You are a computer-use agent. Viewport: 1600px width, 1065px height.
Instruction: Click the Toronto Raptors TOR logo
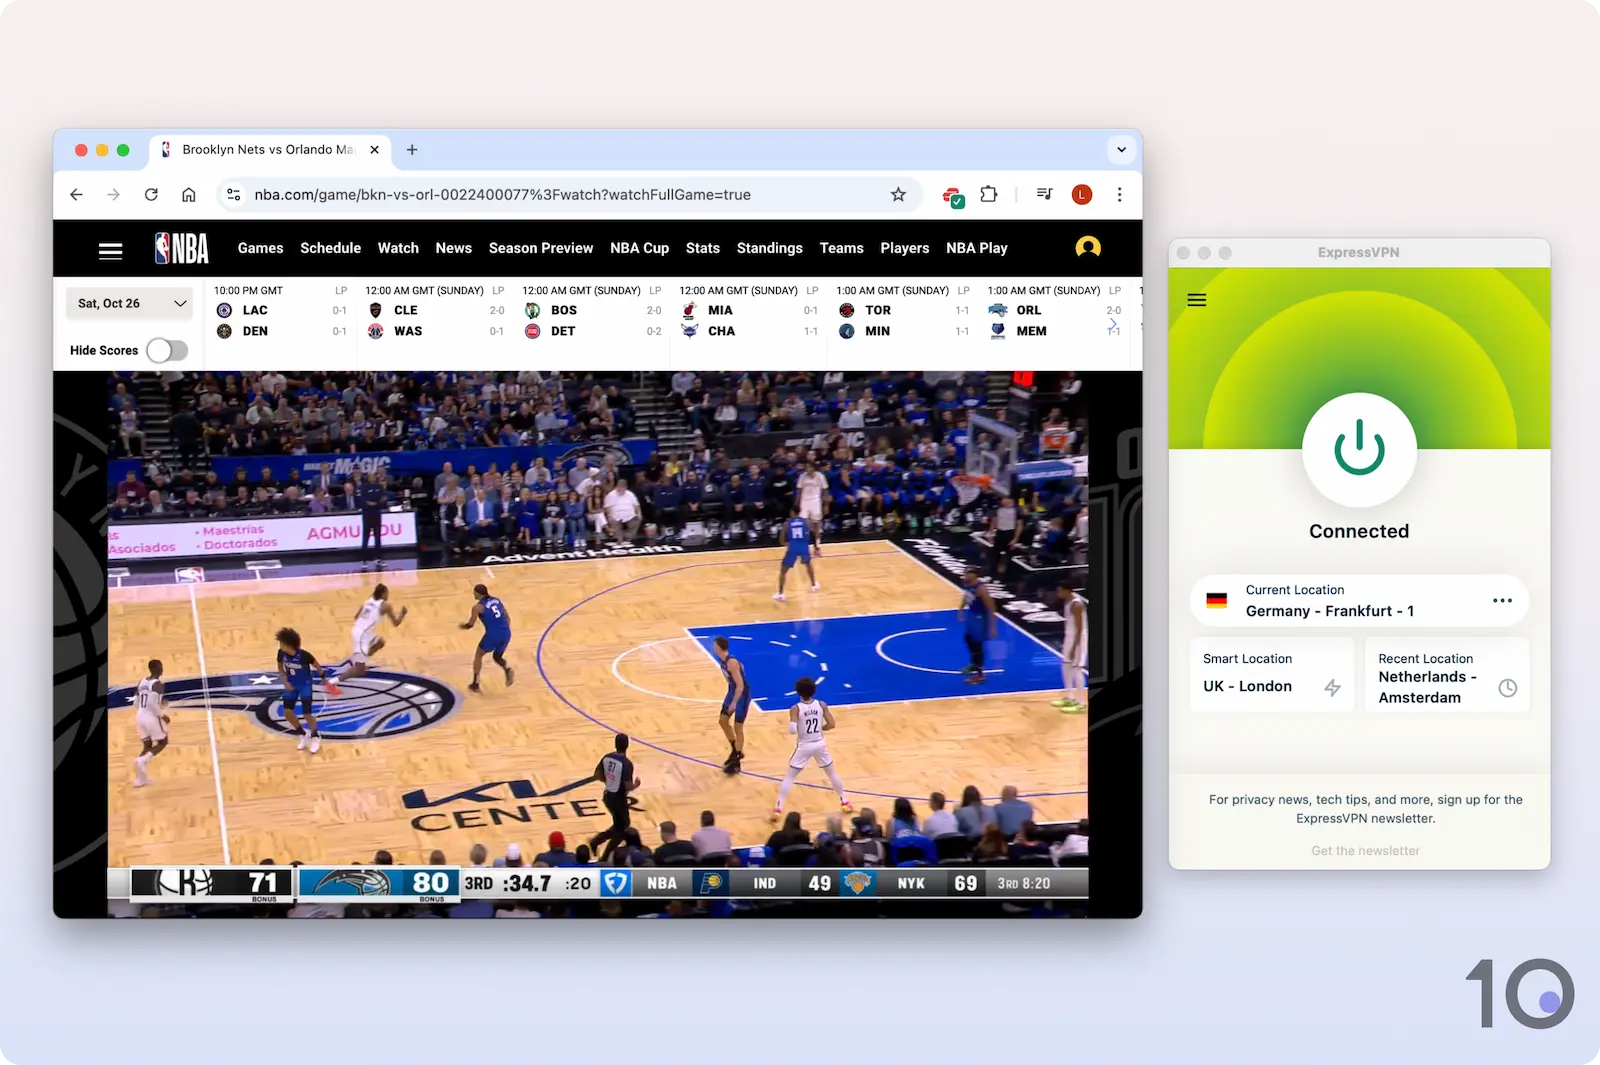click(x=847, y=310)
